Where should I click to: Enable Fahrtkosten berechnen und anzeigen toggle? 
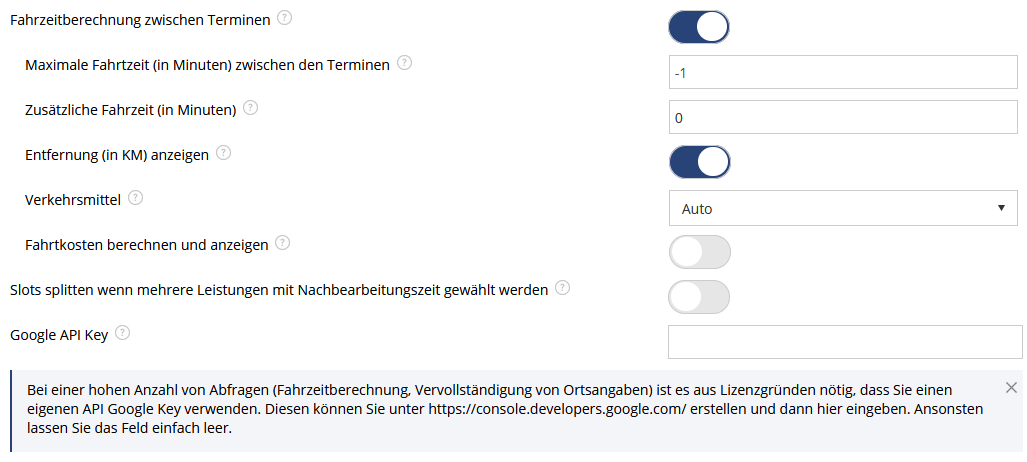tap(700, 252)
